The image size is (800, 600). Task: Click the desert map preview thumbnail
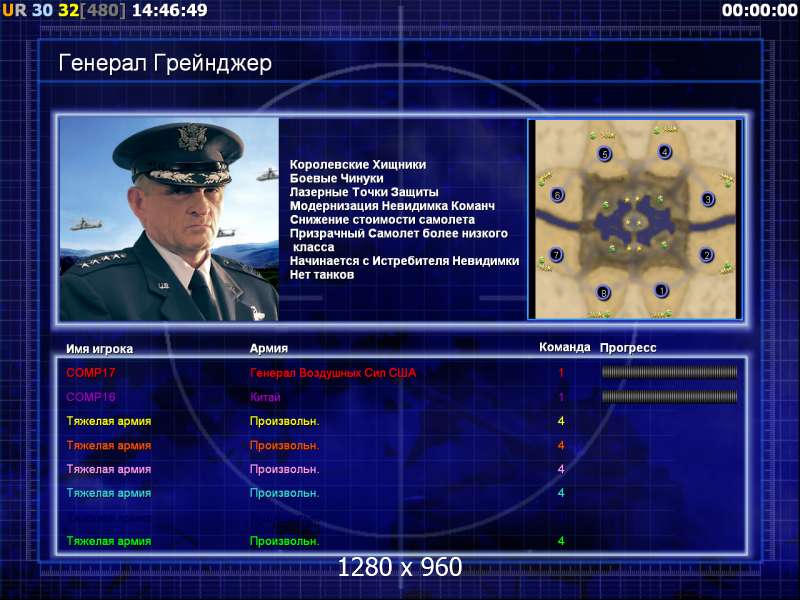[635, 219]
